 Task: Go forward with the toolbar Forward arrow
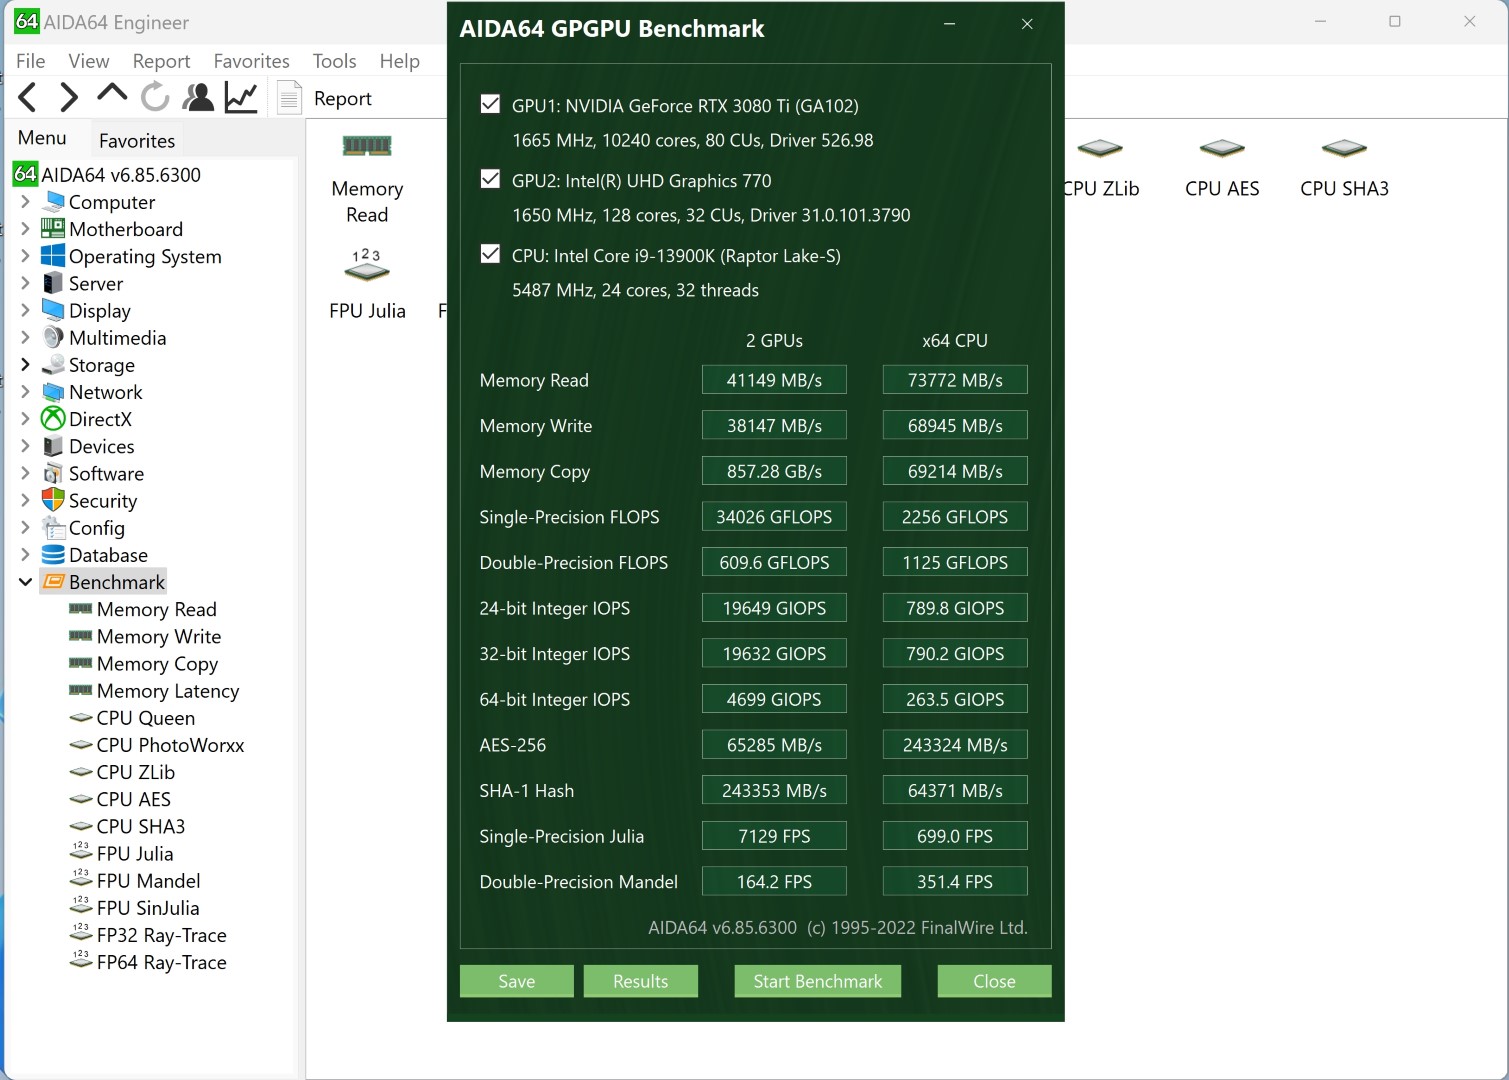68,97
